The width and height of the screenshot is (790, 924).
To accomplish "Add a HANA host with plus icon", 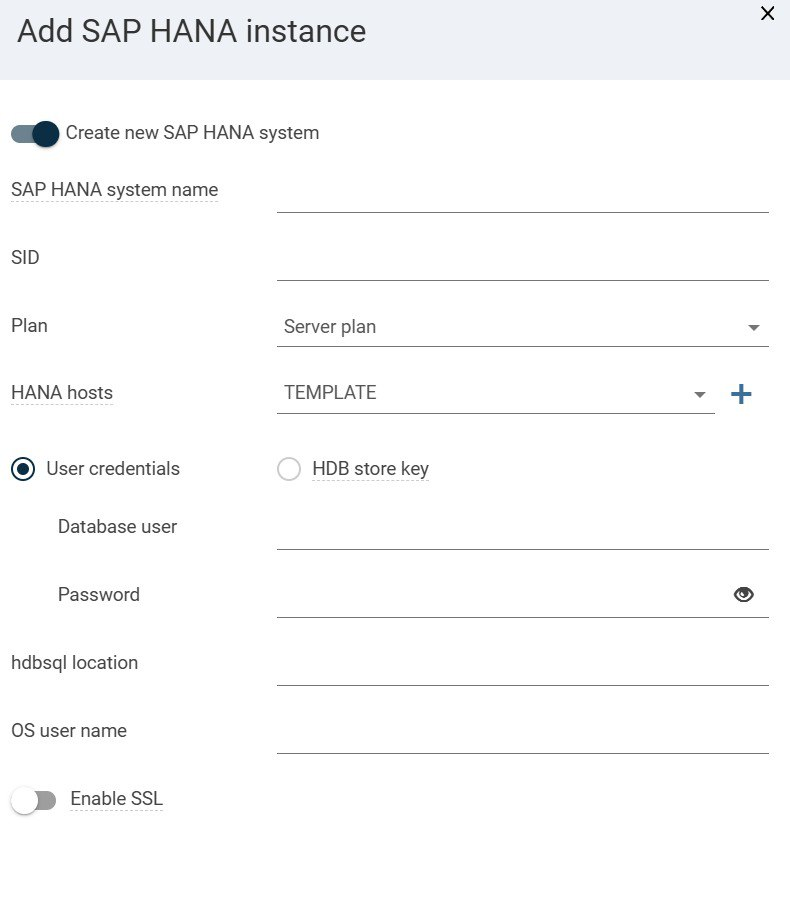I will click(741, 394).
